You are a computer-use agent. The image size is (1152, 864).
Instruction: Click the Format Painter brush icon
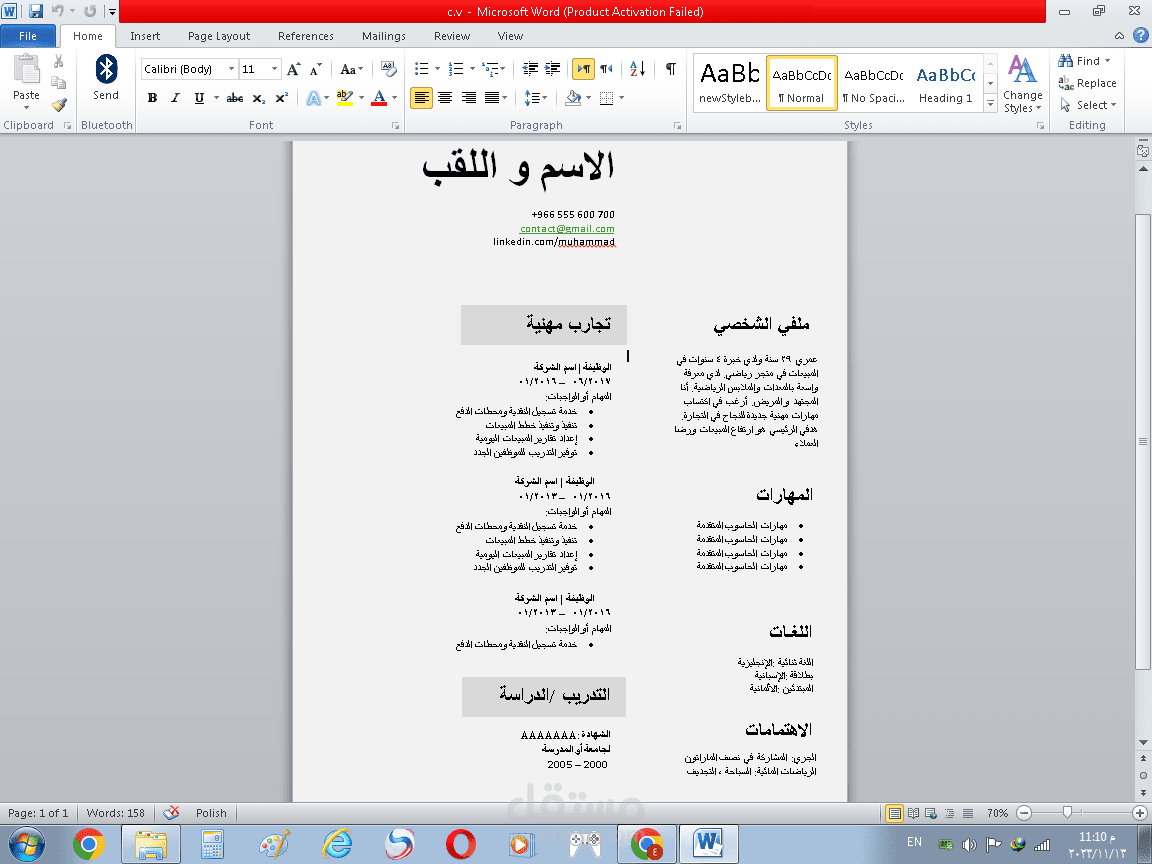click(x=59, y=105)
